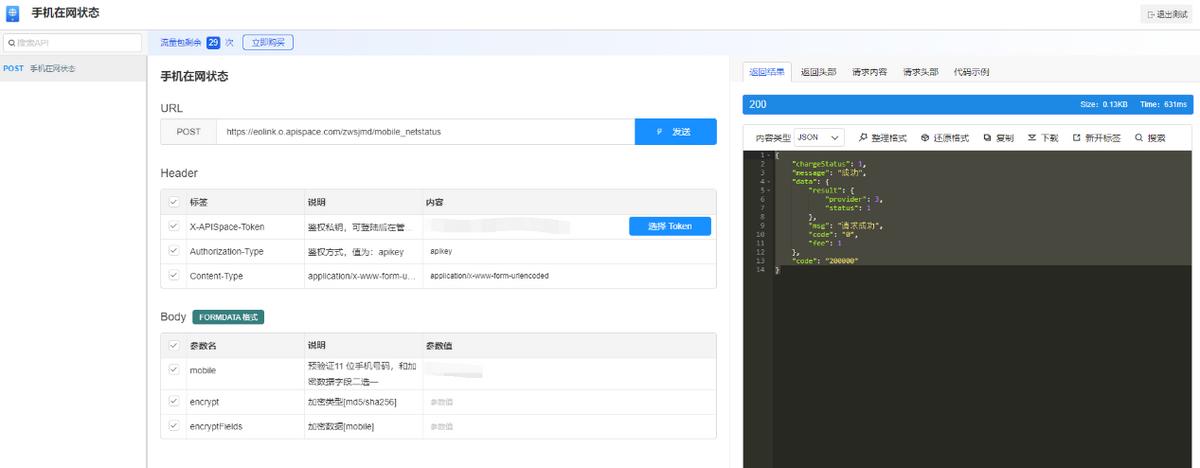
Task: Toggle the encryptFields parameter checkbox
Action: click(x=175, y=426)
